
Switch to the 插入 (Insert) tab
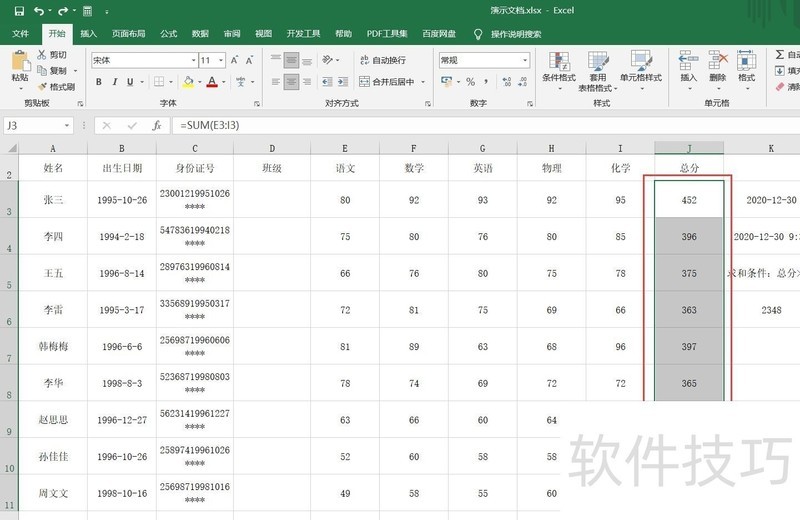click(x=89, y=33)
